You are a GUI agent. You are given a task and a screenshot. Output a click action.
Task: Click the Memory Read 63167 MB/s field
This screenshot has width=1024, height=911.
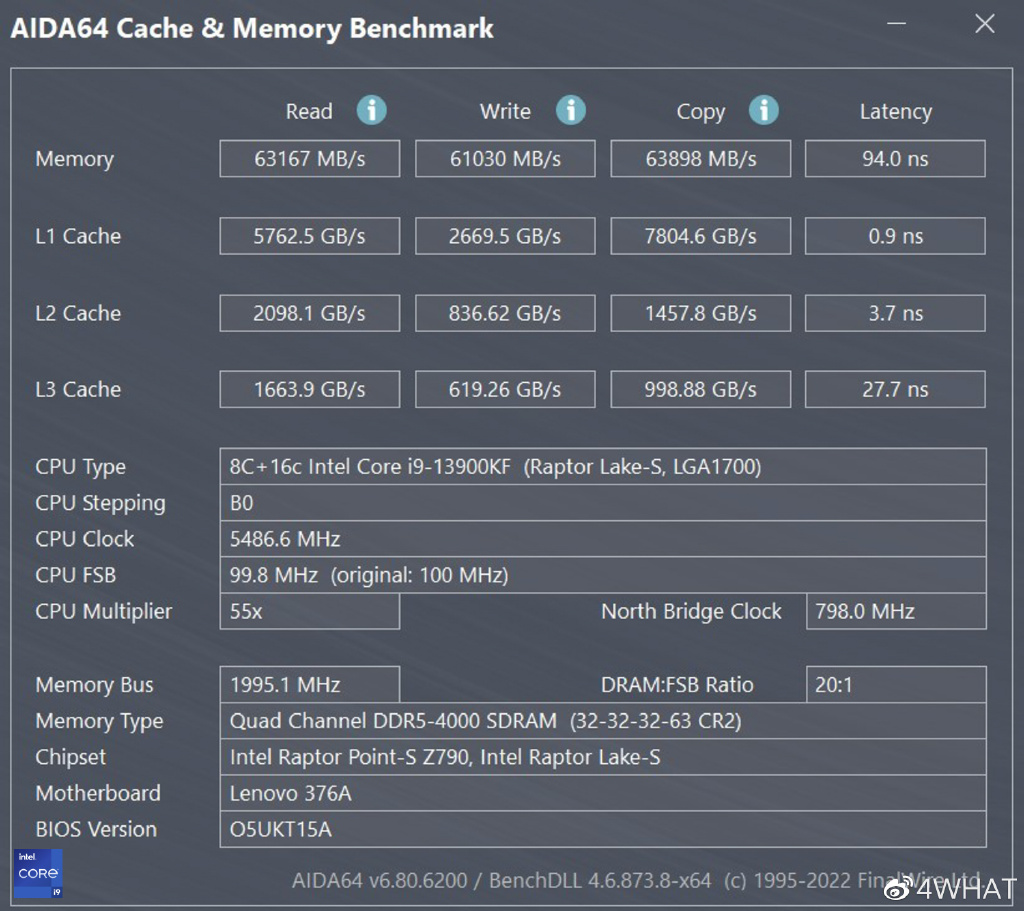point(310,159)
